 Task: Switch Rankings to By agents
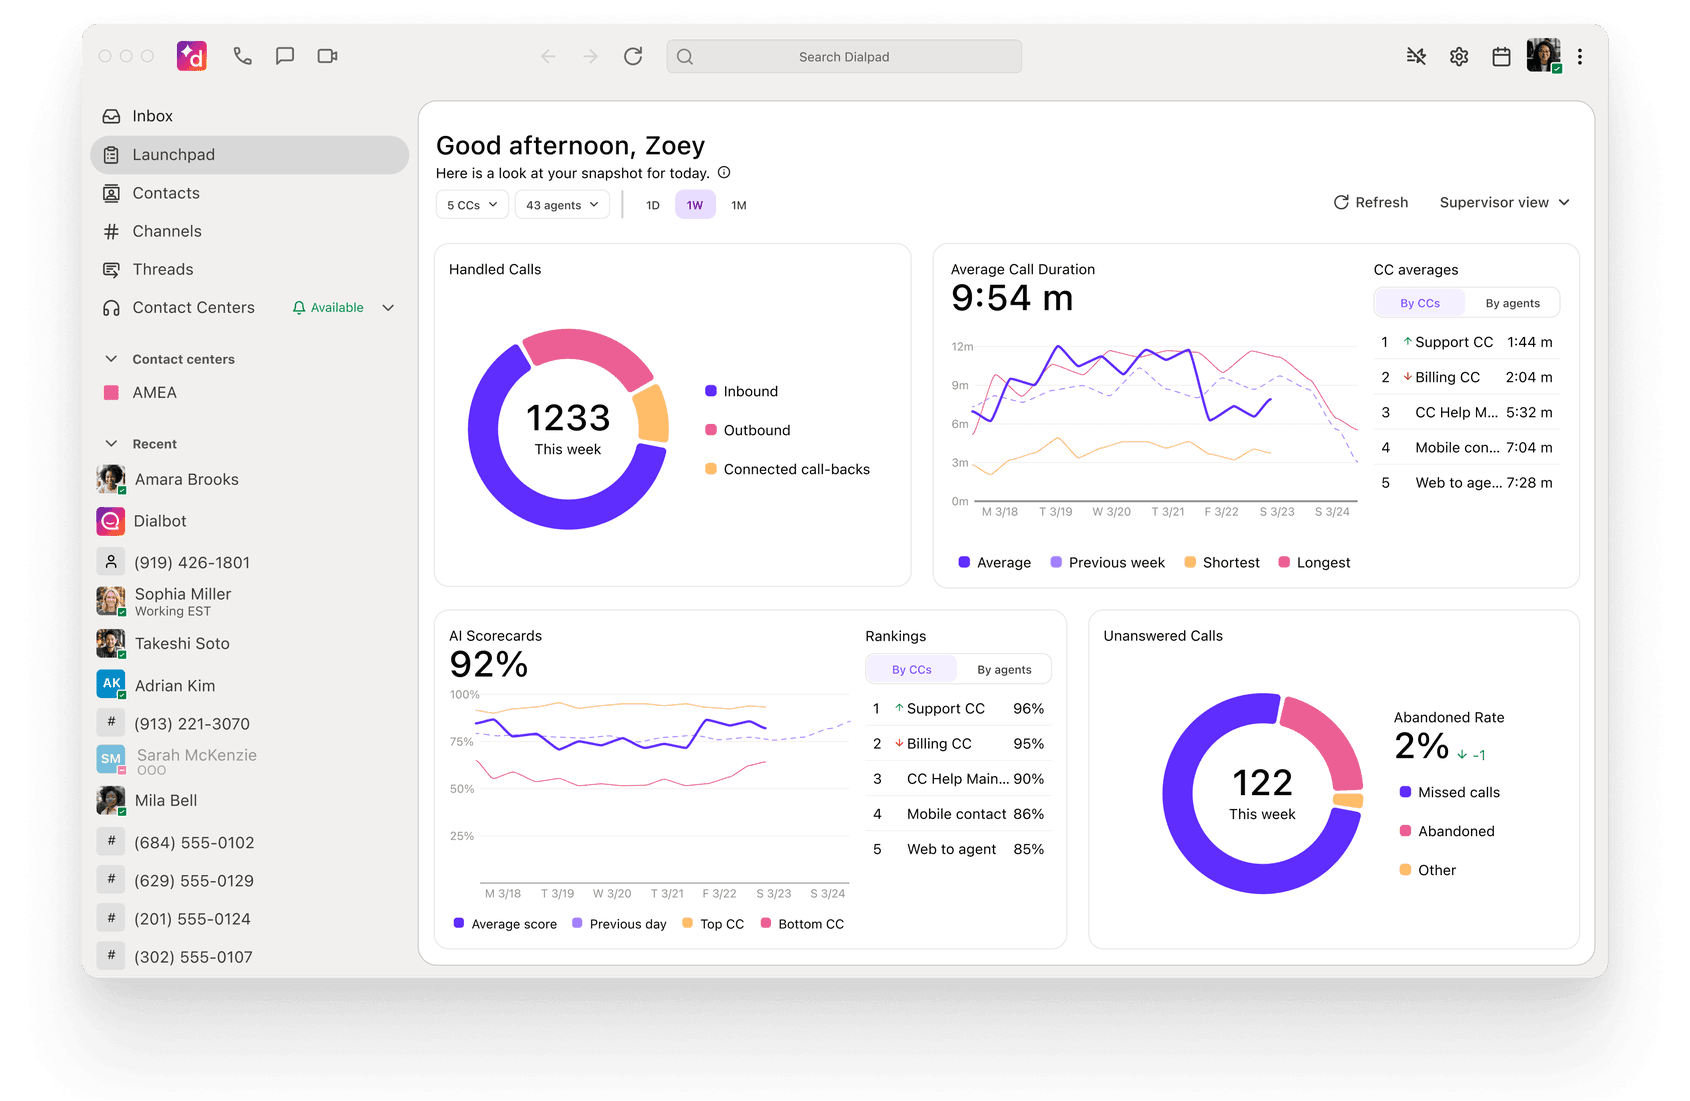point(1004,670)
